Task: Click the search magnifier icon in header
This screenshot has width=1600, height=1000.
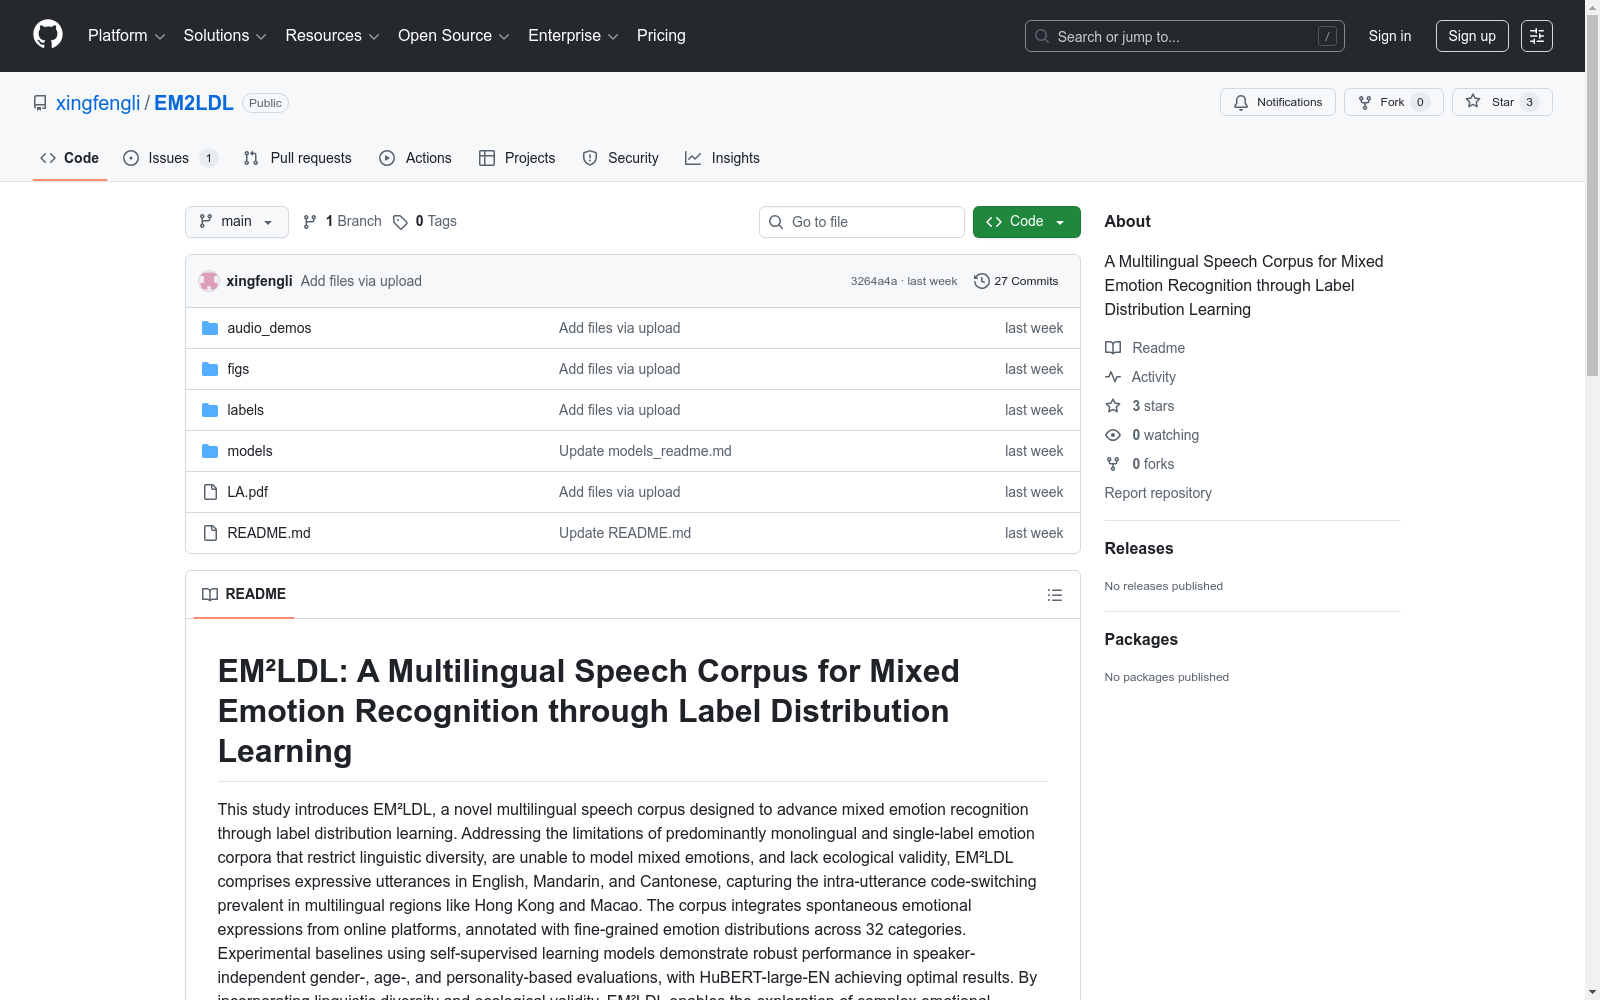Action: pos(1042,36)
